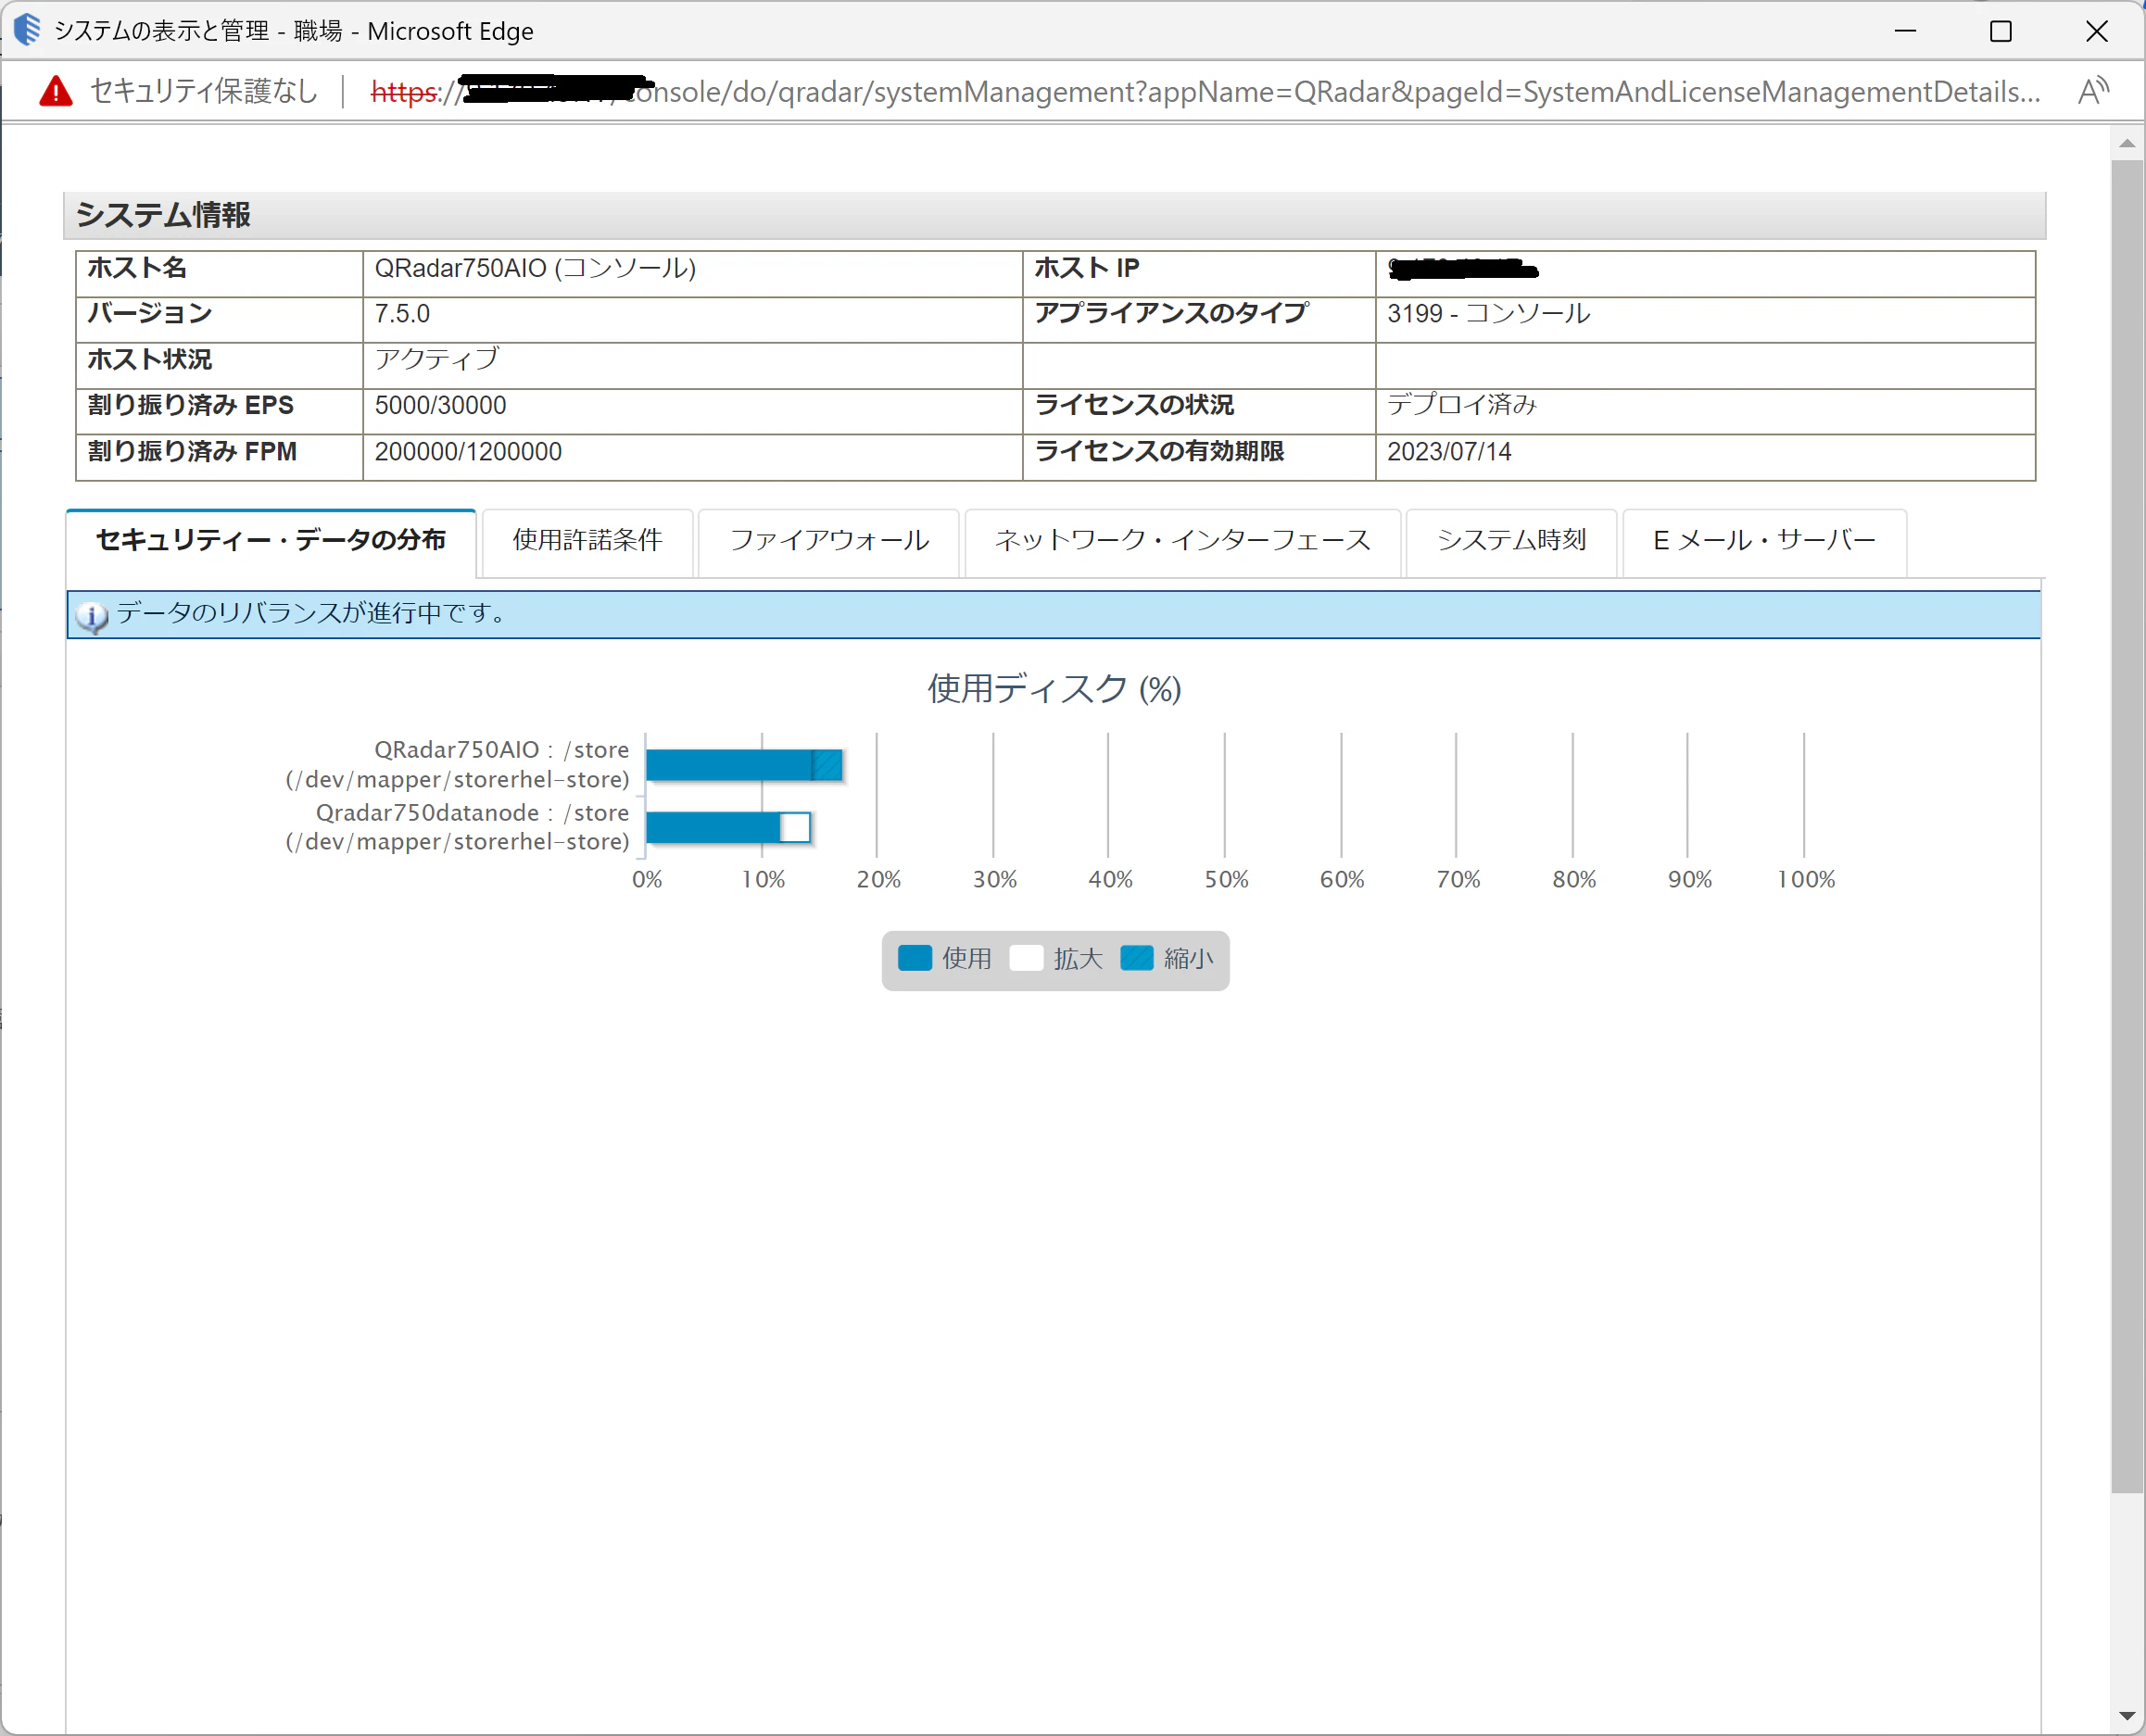The image size is (2146, 1736).
Task: Click the システム情報 section header
Action: coord(1054,215)
